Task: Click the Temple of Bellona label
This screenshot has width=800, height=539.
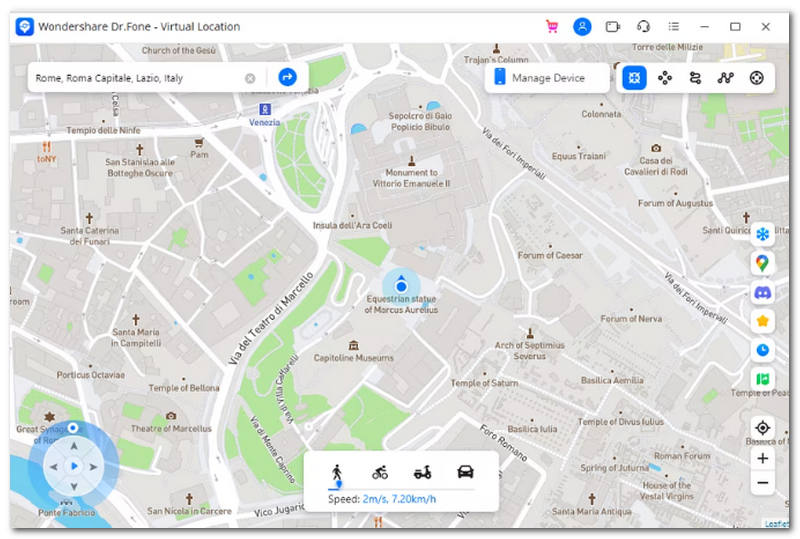Action: (x=184, y=388)
